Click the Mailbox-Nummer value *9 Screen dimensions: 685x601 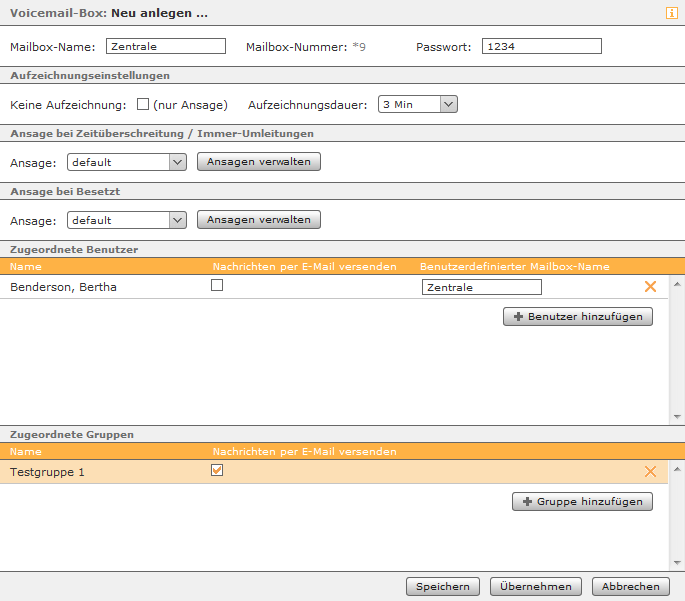tap(359, 47)
